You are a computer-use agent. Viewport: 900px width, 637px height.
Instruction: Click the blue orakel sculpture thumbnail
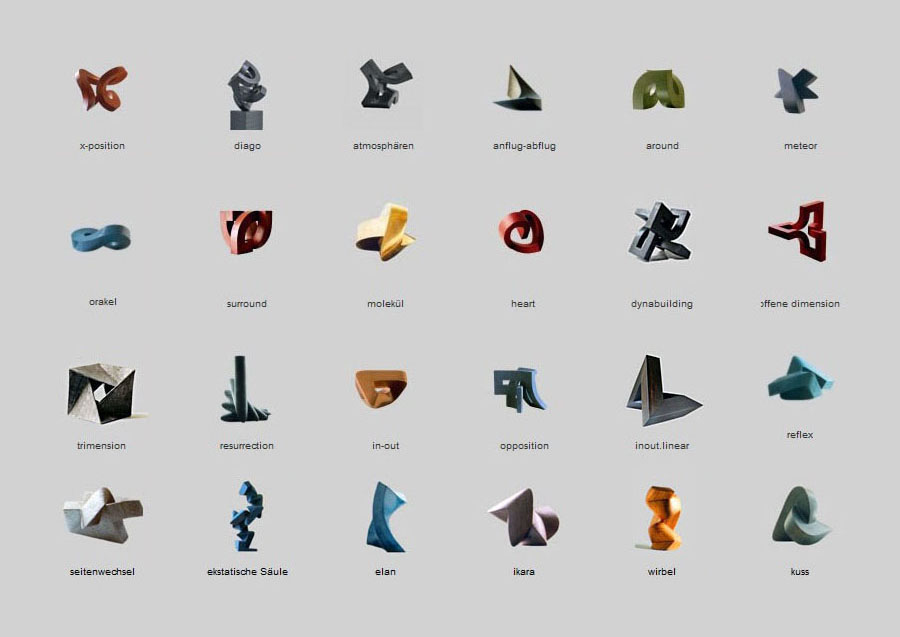[x=101, y=238]
